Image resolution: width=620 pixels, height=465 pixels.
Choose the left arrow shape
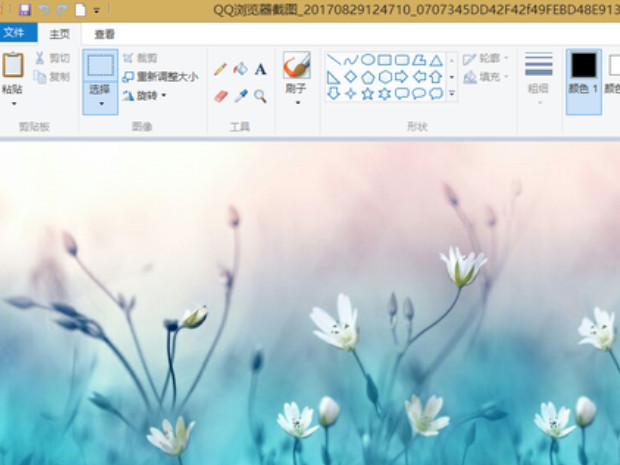[x=419, y=77]
